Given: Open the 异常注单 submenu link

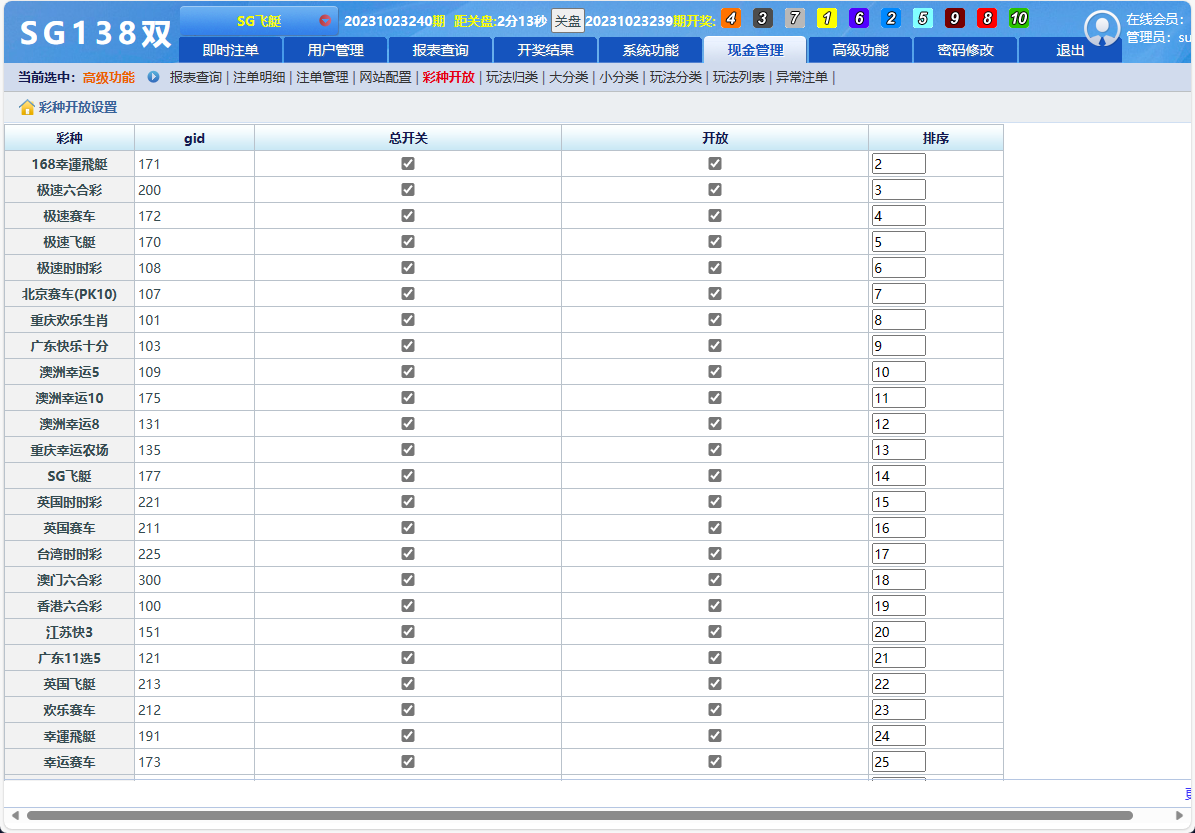Looking at the screenshot, I should coord(802,78).
